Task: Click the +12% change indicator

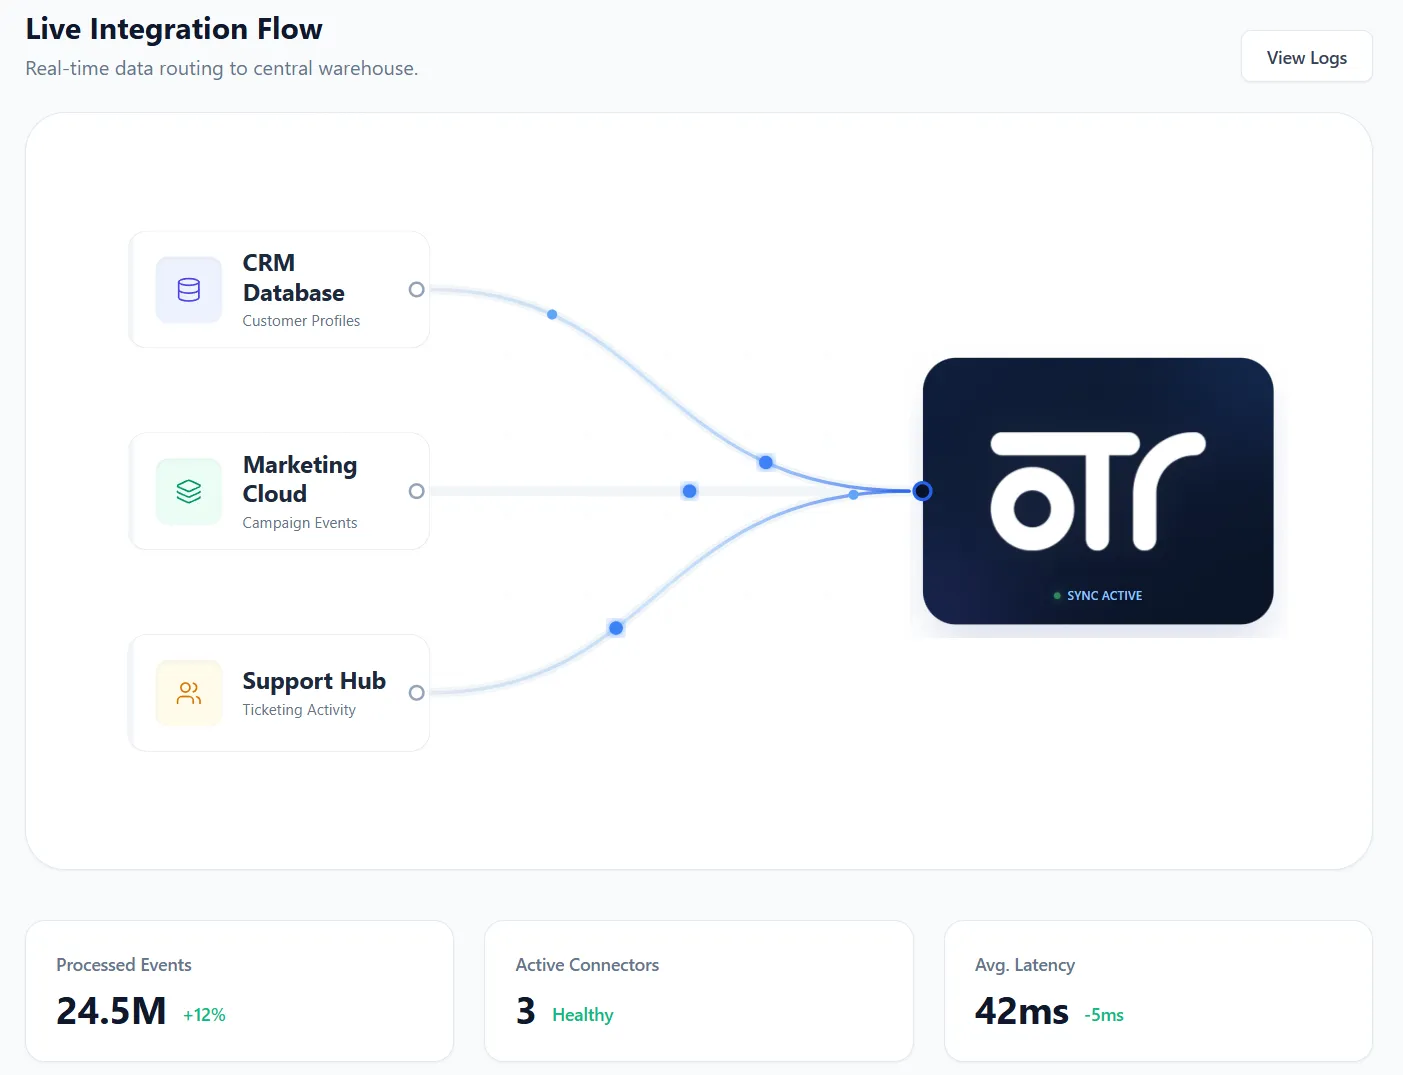Action: click(204, 1015)
